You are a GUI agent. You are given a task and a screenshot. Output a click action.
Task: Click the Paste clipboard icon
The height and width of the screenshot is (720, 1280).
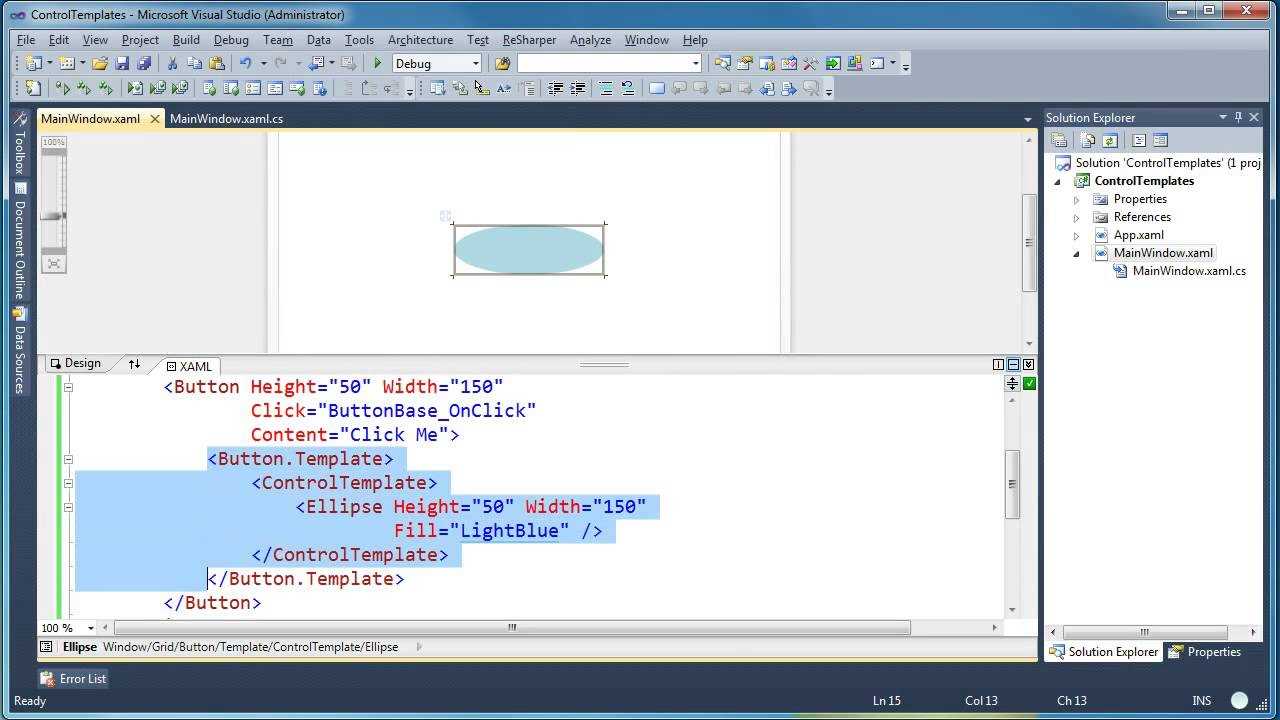pyautogui.click(x=216, y=63)
